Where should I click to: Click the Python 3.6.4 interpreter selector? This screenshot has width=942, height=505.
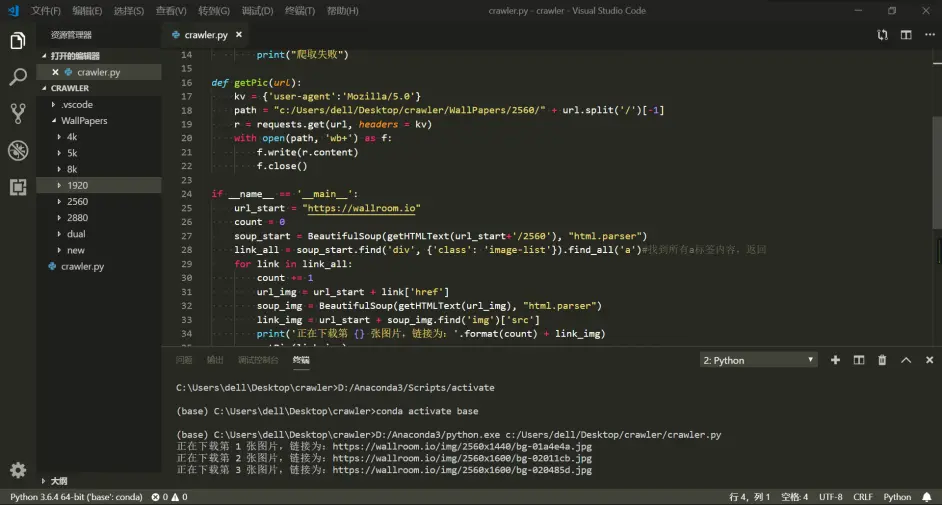(x=76, y=497)
